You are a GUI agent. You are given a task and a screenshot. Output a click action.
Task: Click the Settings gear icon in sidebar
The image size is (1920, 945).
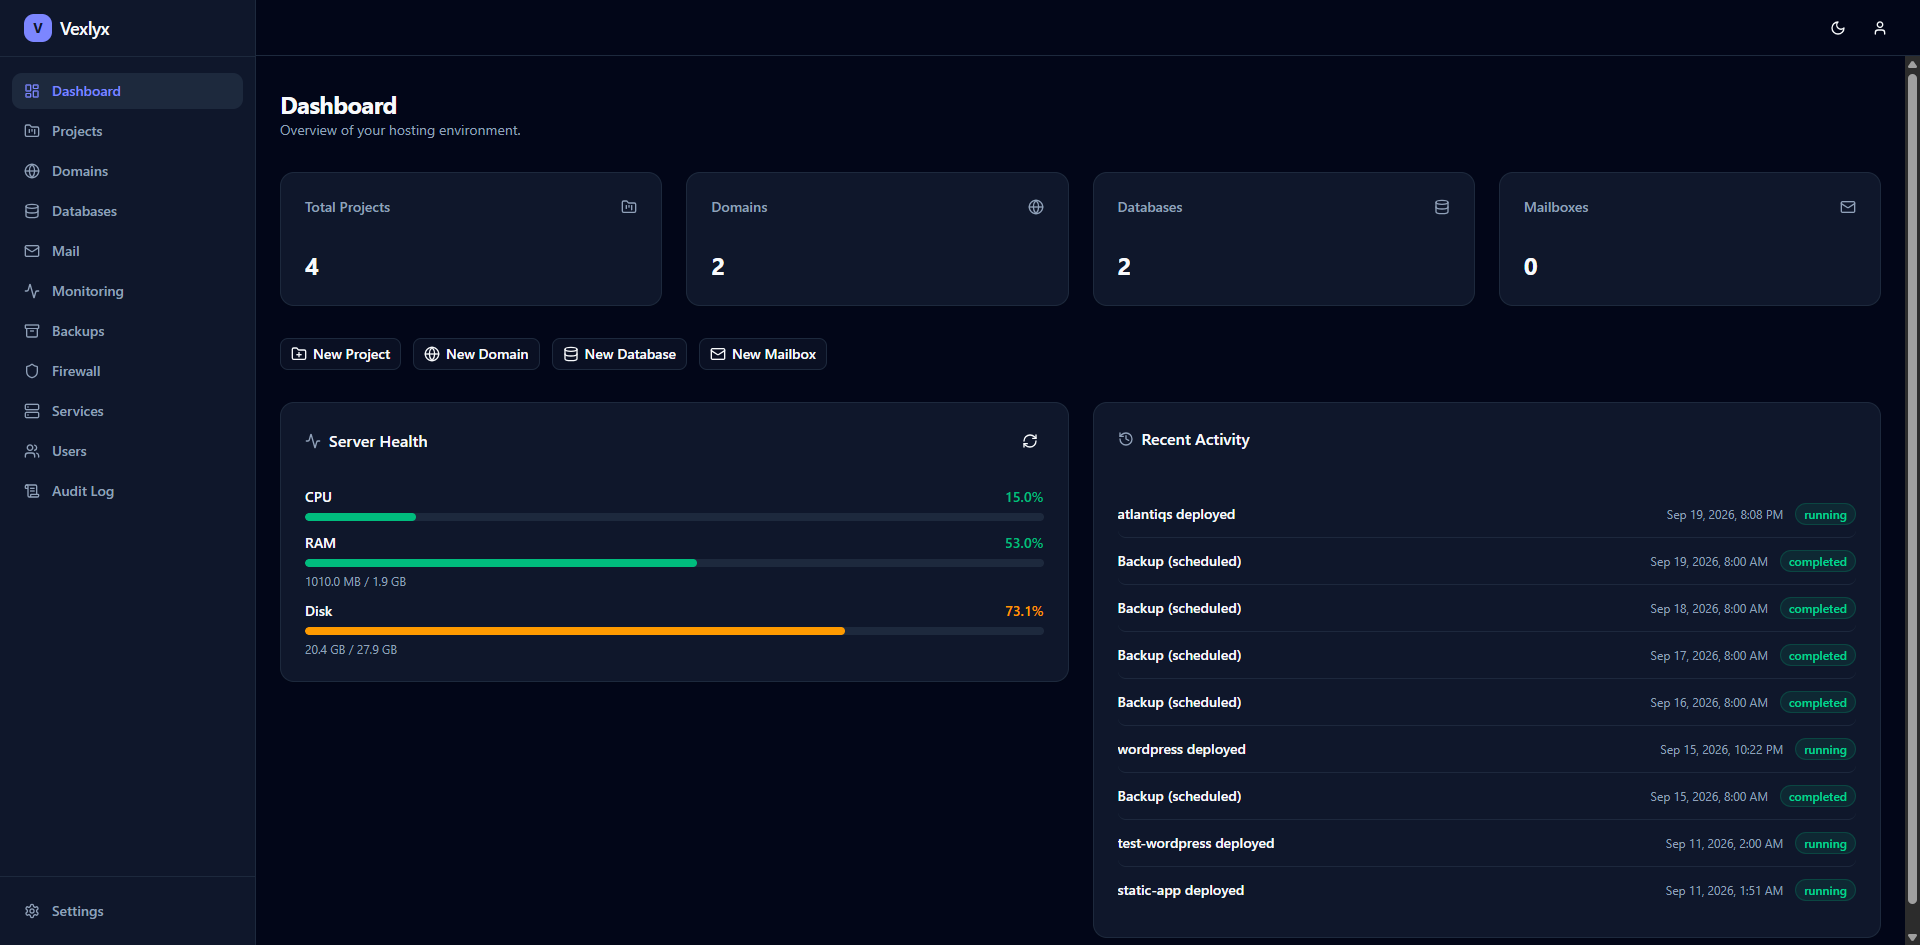click(x=32, y=911)
